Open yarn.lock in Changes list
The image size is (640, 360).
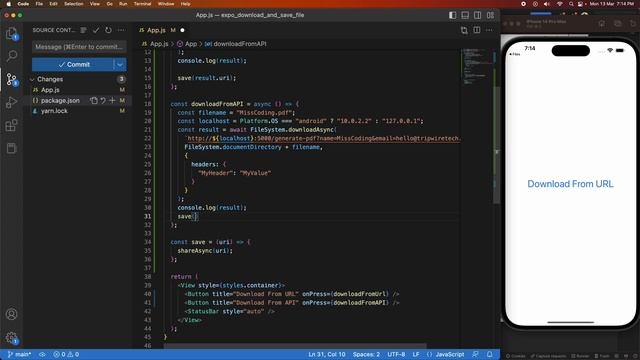54,111
